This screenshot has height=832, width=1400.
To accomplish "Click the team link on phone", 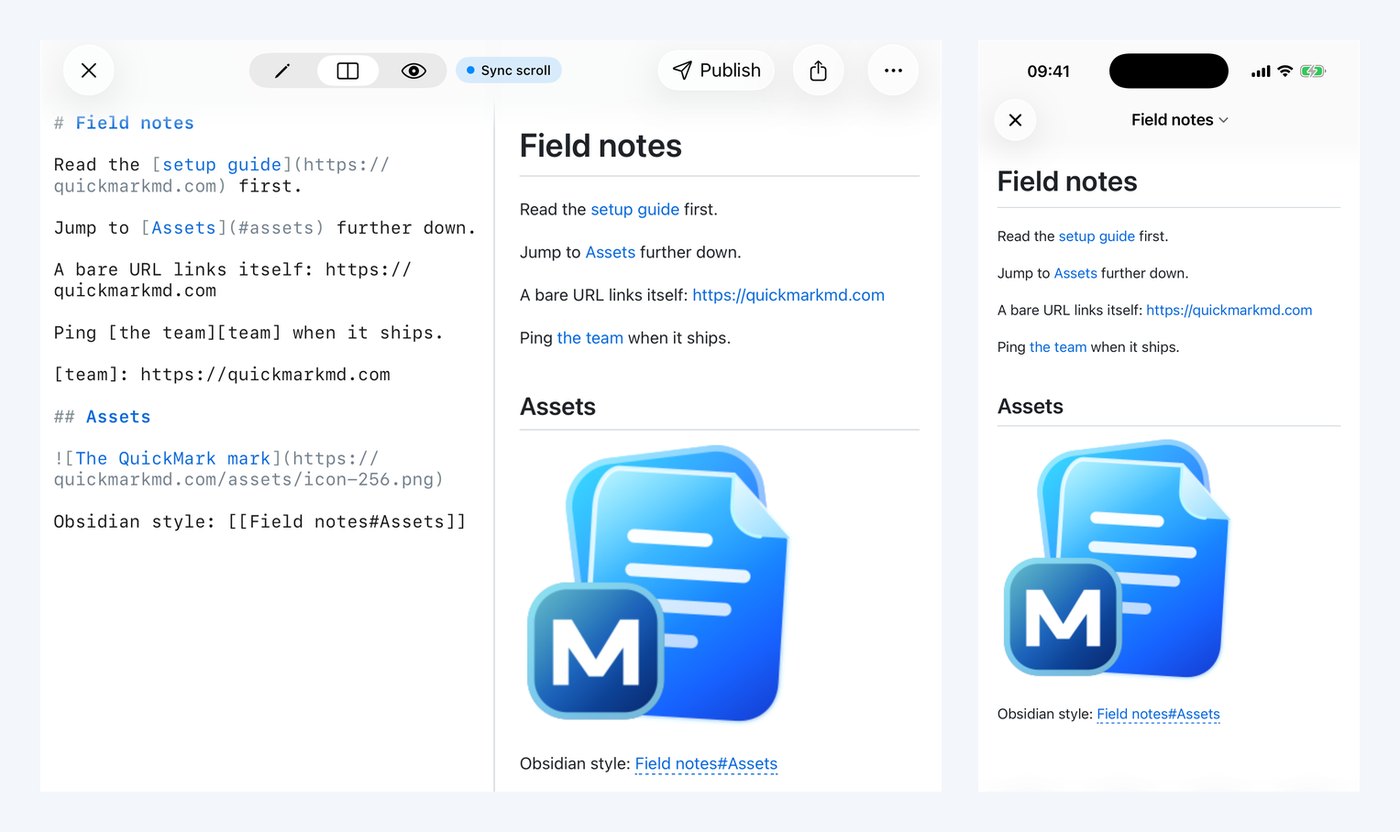I will point(1058,347).
